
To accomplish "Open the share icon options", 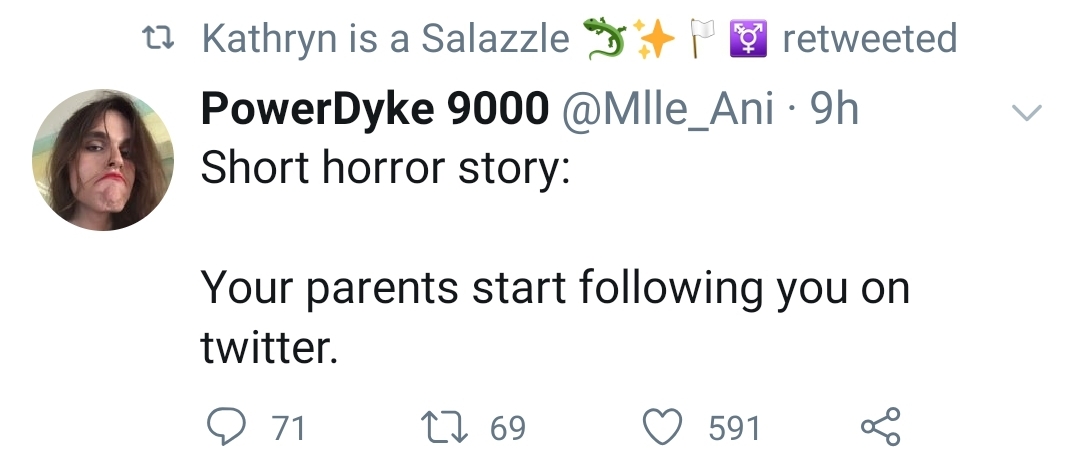I will tap(881, 426).
